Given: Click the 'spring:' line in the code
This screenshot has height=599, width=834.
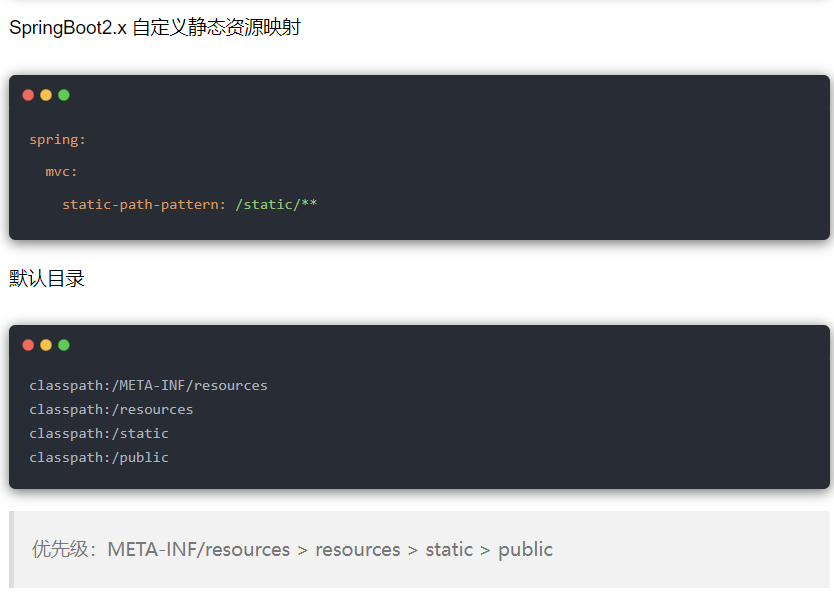Looking at the screenshot, I should click(57, 140).
